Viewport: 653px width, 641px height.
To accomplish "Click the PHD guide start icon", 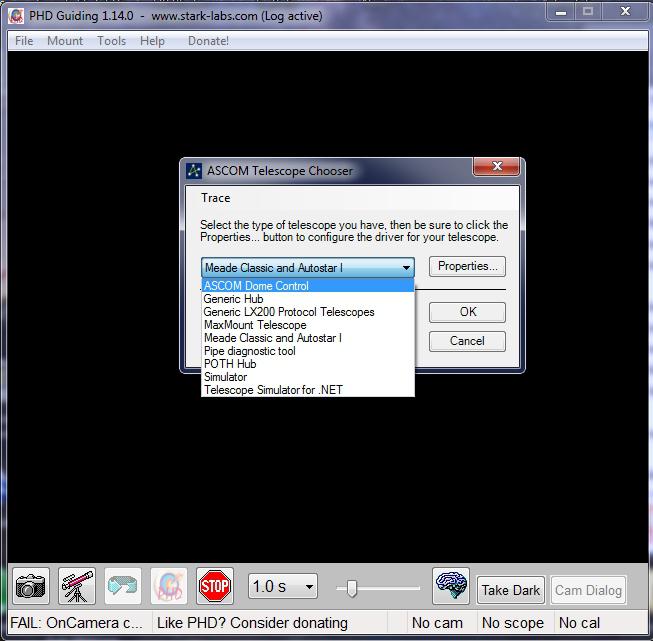I will pyautogui.click(x=169, y=586).
